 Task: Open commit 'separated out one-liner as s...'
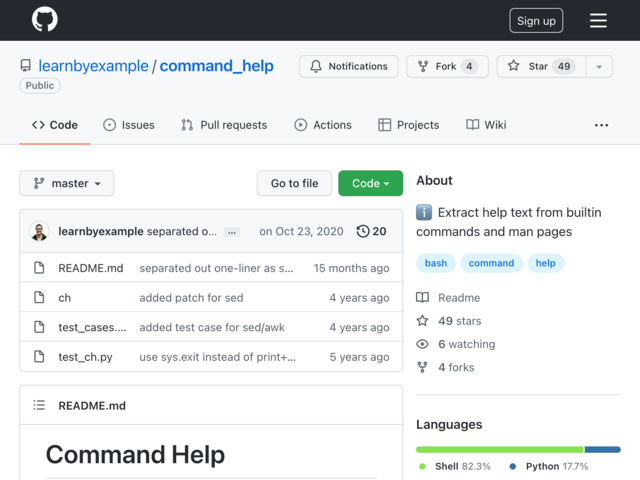click(x=216, y=268)
